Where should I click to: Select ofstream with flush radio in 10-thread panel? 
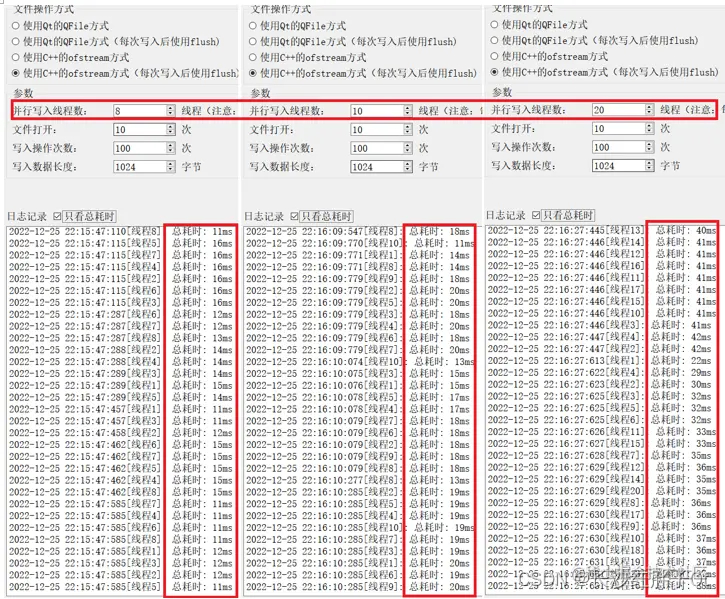pyautogui.click(x=252, y=73)
